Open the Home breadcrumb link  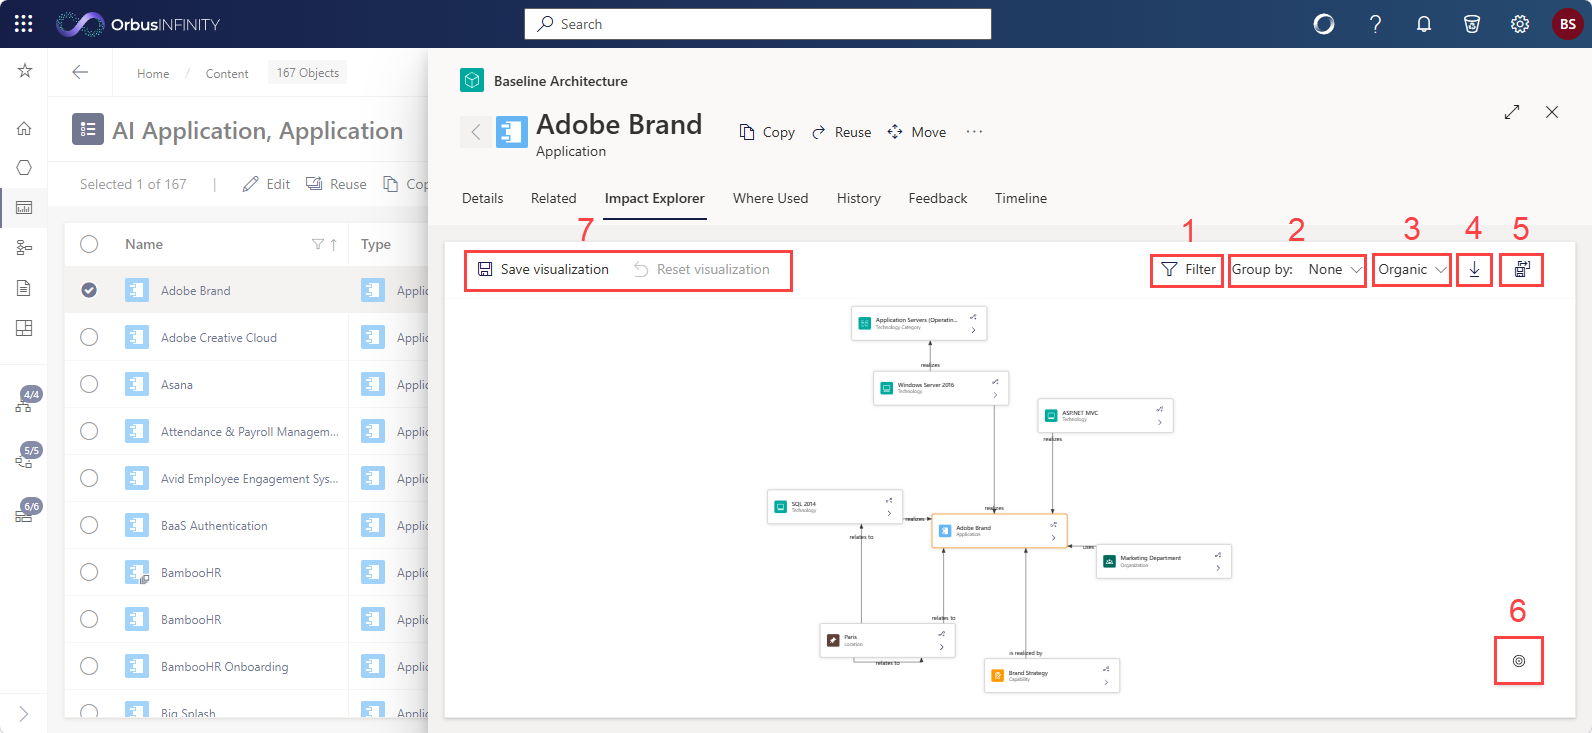click(153, 73)
